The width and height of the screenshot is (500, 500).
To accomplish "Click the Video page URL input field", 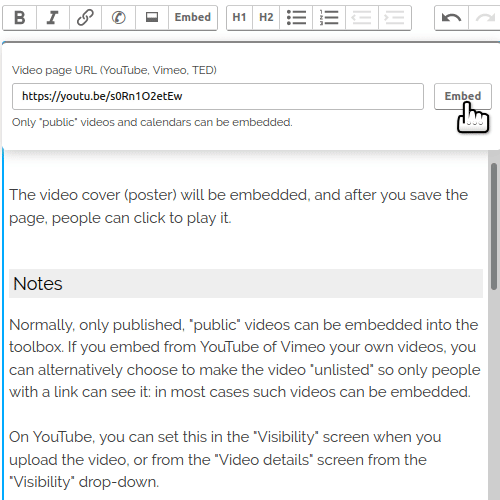I will (218, 96).
